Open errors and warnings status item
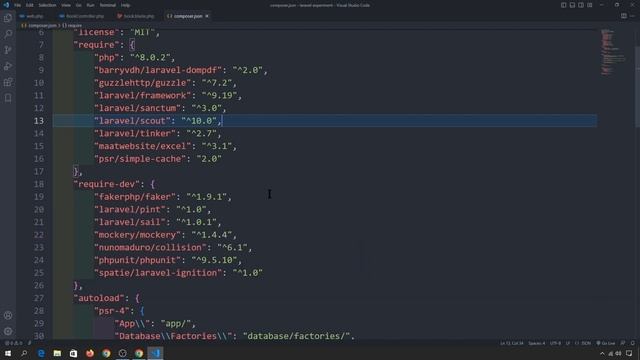 [x=13, y=343]
